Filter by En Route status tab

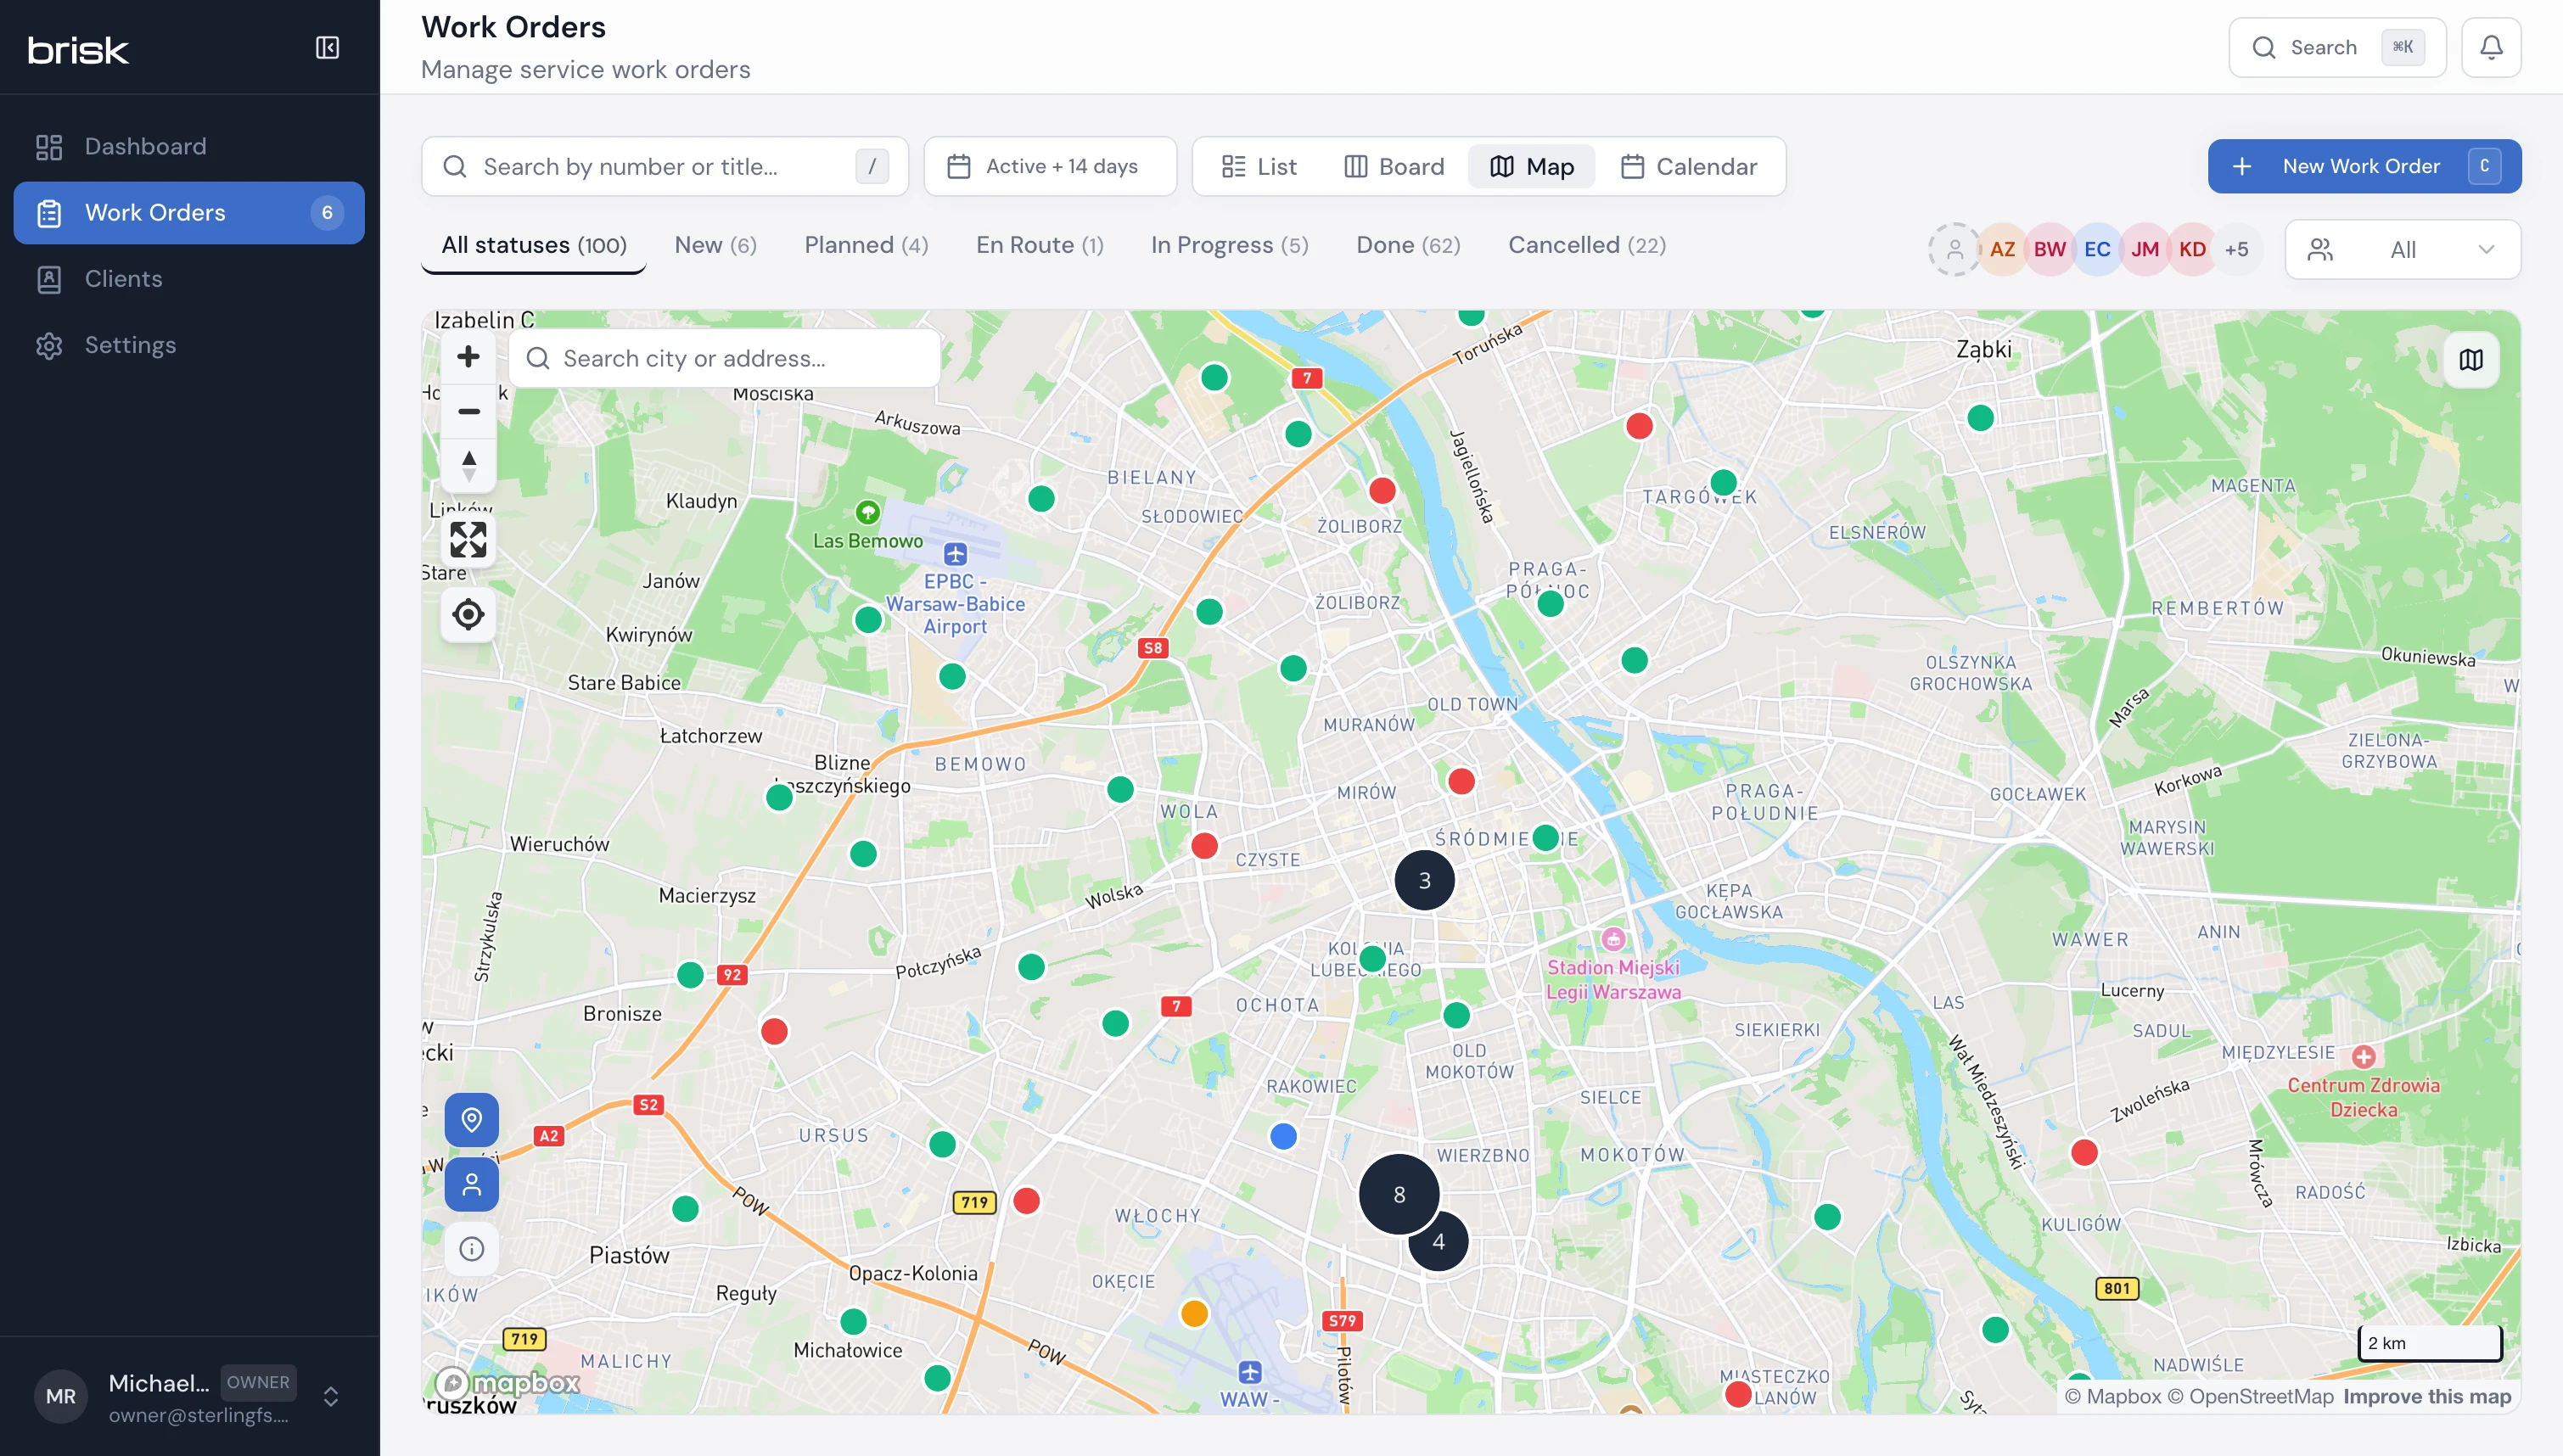click(x=1039, y=246)
